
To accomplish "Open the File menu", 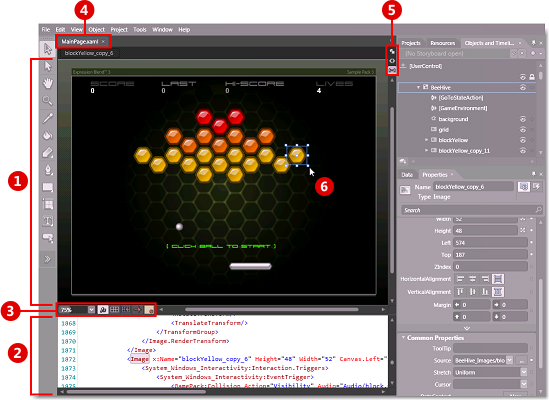I will point(46,29).
